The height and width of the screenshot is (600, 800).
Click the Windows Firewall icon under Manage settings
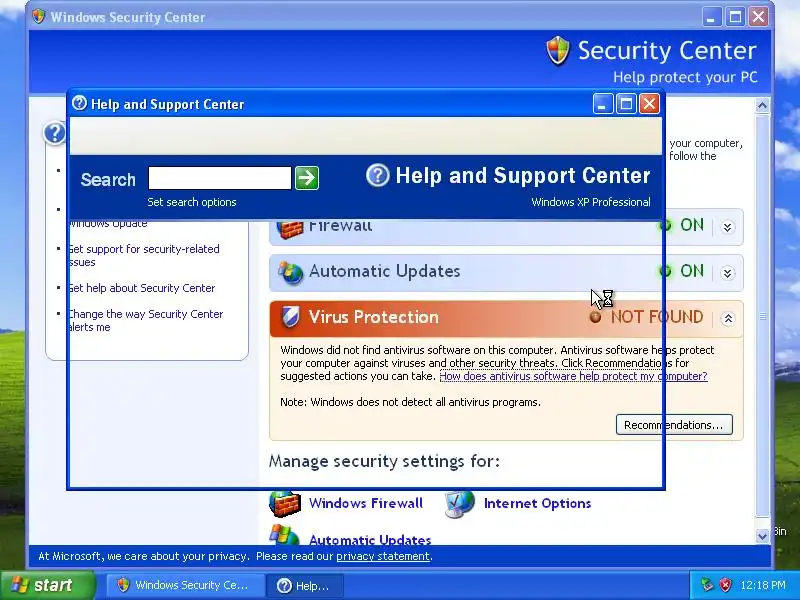click(x=285, y=504)
